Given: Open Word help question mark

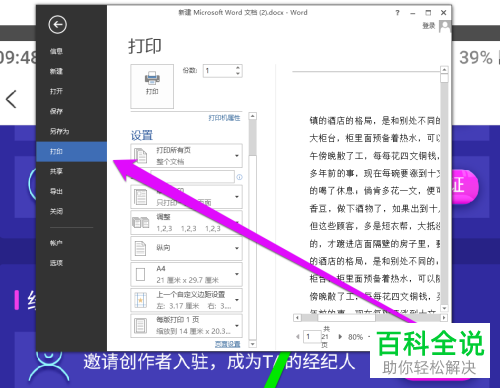Looking at the screenshot, I should [397, 13].
